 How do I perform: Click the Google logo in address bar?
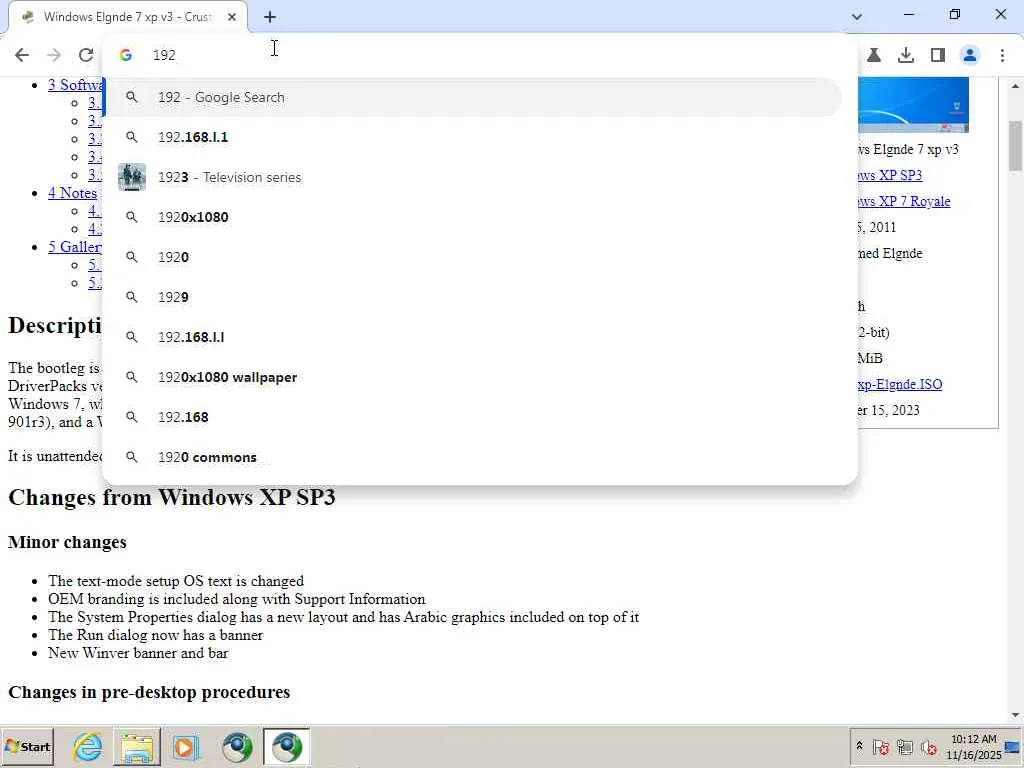[126, 55]
